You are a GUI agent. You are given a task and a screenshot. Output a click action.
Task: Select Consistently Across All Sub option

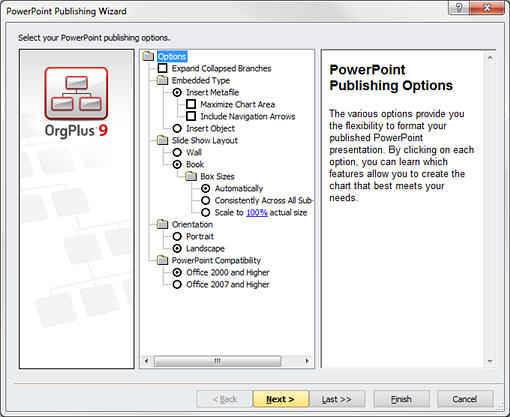(x=206, y=200)
